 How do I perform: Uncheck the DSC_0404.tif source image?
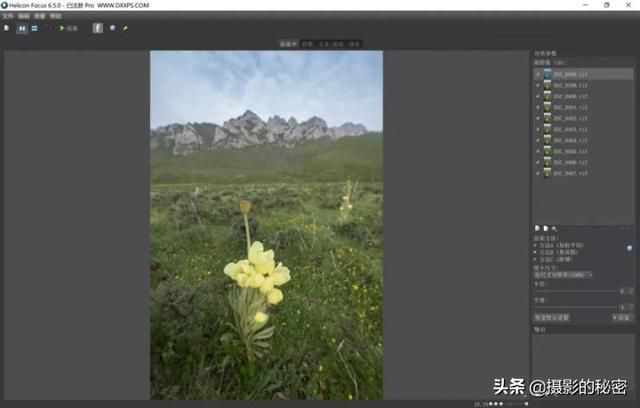538,141
